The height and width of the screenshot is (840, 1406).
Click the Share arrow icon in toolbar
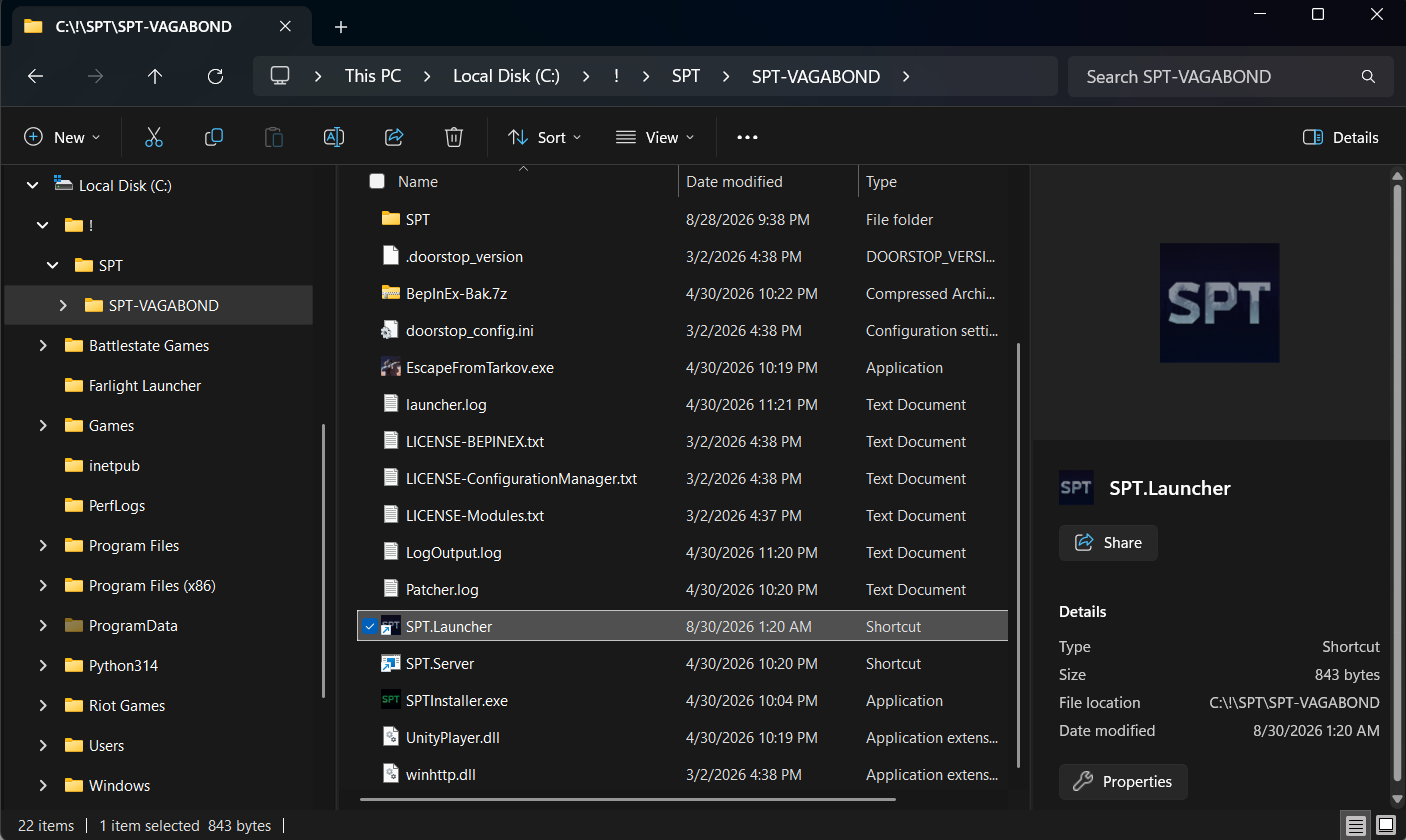pyautogui.click(x=394, y=137)
